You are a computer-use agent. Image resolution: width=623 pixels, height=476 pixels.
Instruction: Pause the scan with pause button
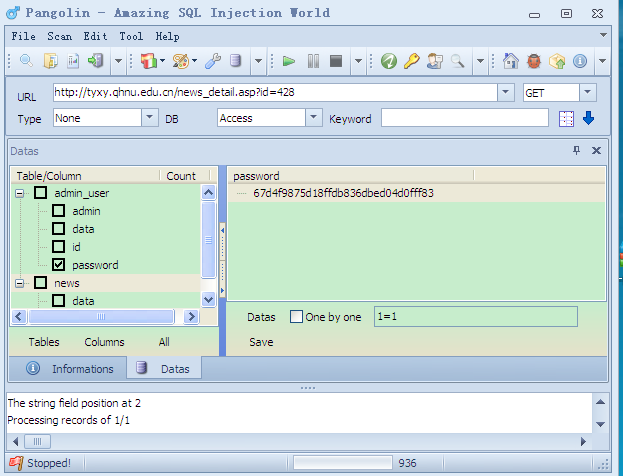point(313,61)
